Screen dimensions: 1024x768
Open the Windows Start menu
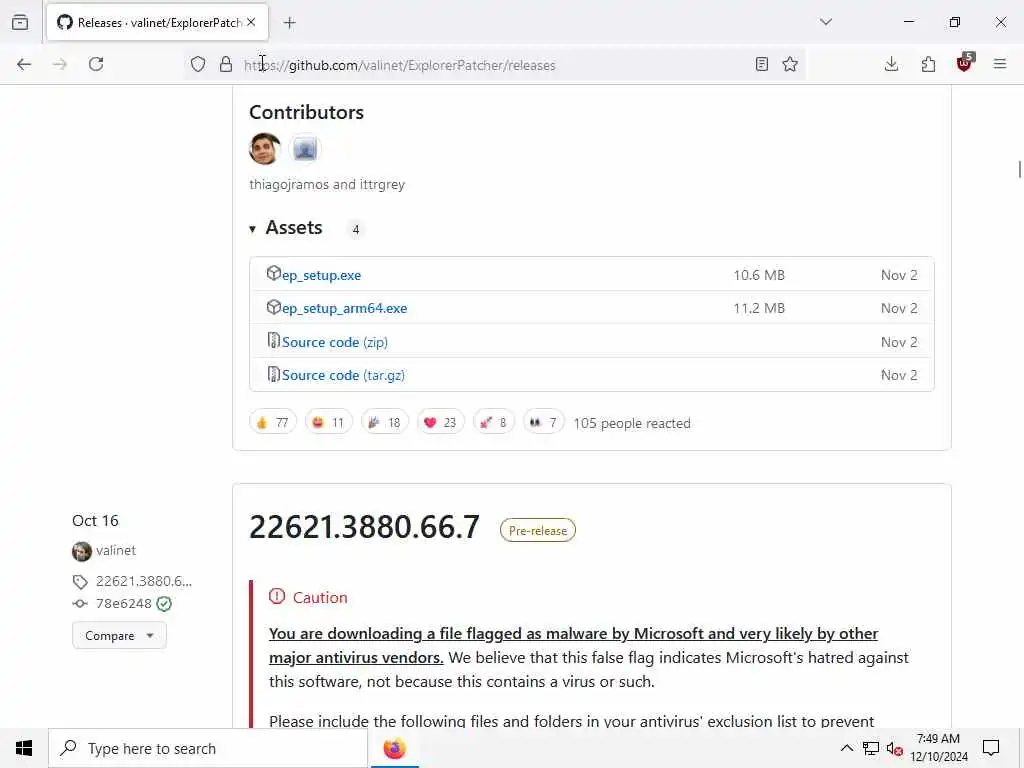click(24, 748)
